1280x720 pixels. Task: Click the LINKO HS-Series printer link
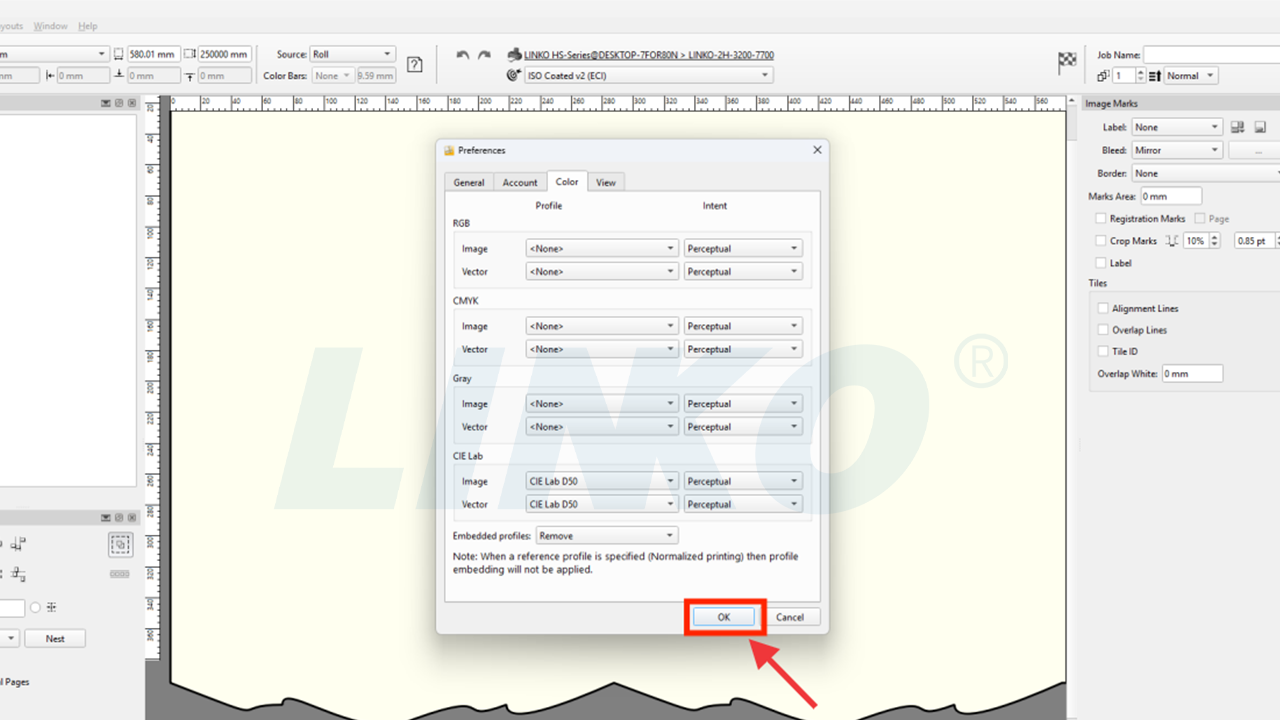(x=649, y=55)
